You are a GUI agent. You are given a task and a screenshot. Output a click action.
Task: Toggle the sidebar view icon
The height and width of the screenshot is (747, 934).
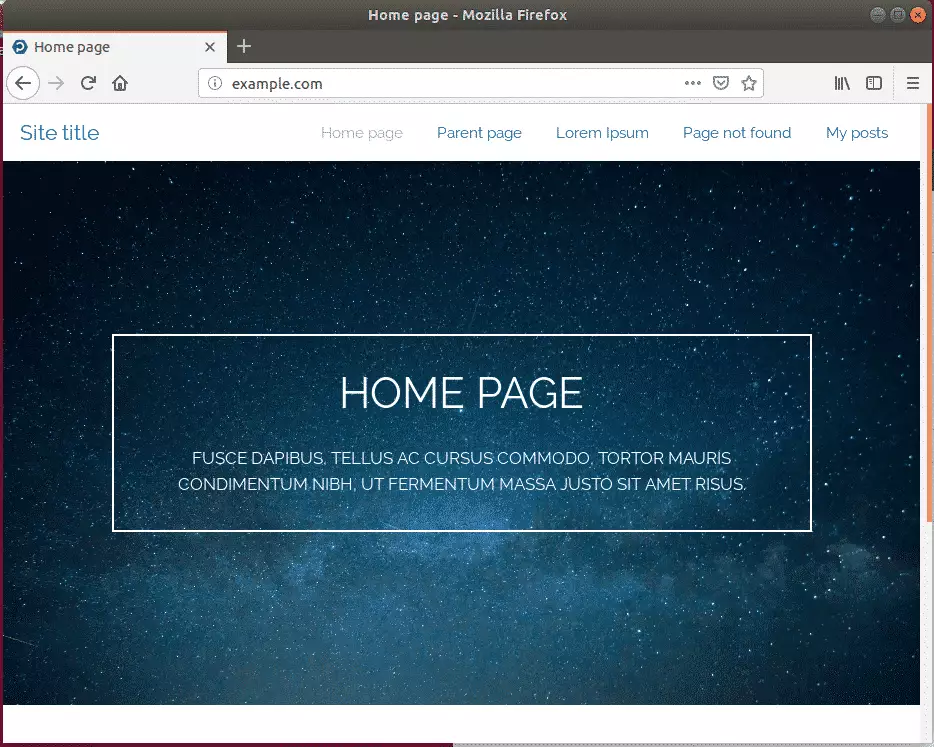[x=874, y=83]
